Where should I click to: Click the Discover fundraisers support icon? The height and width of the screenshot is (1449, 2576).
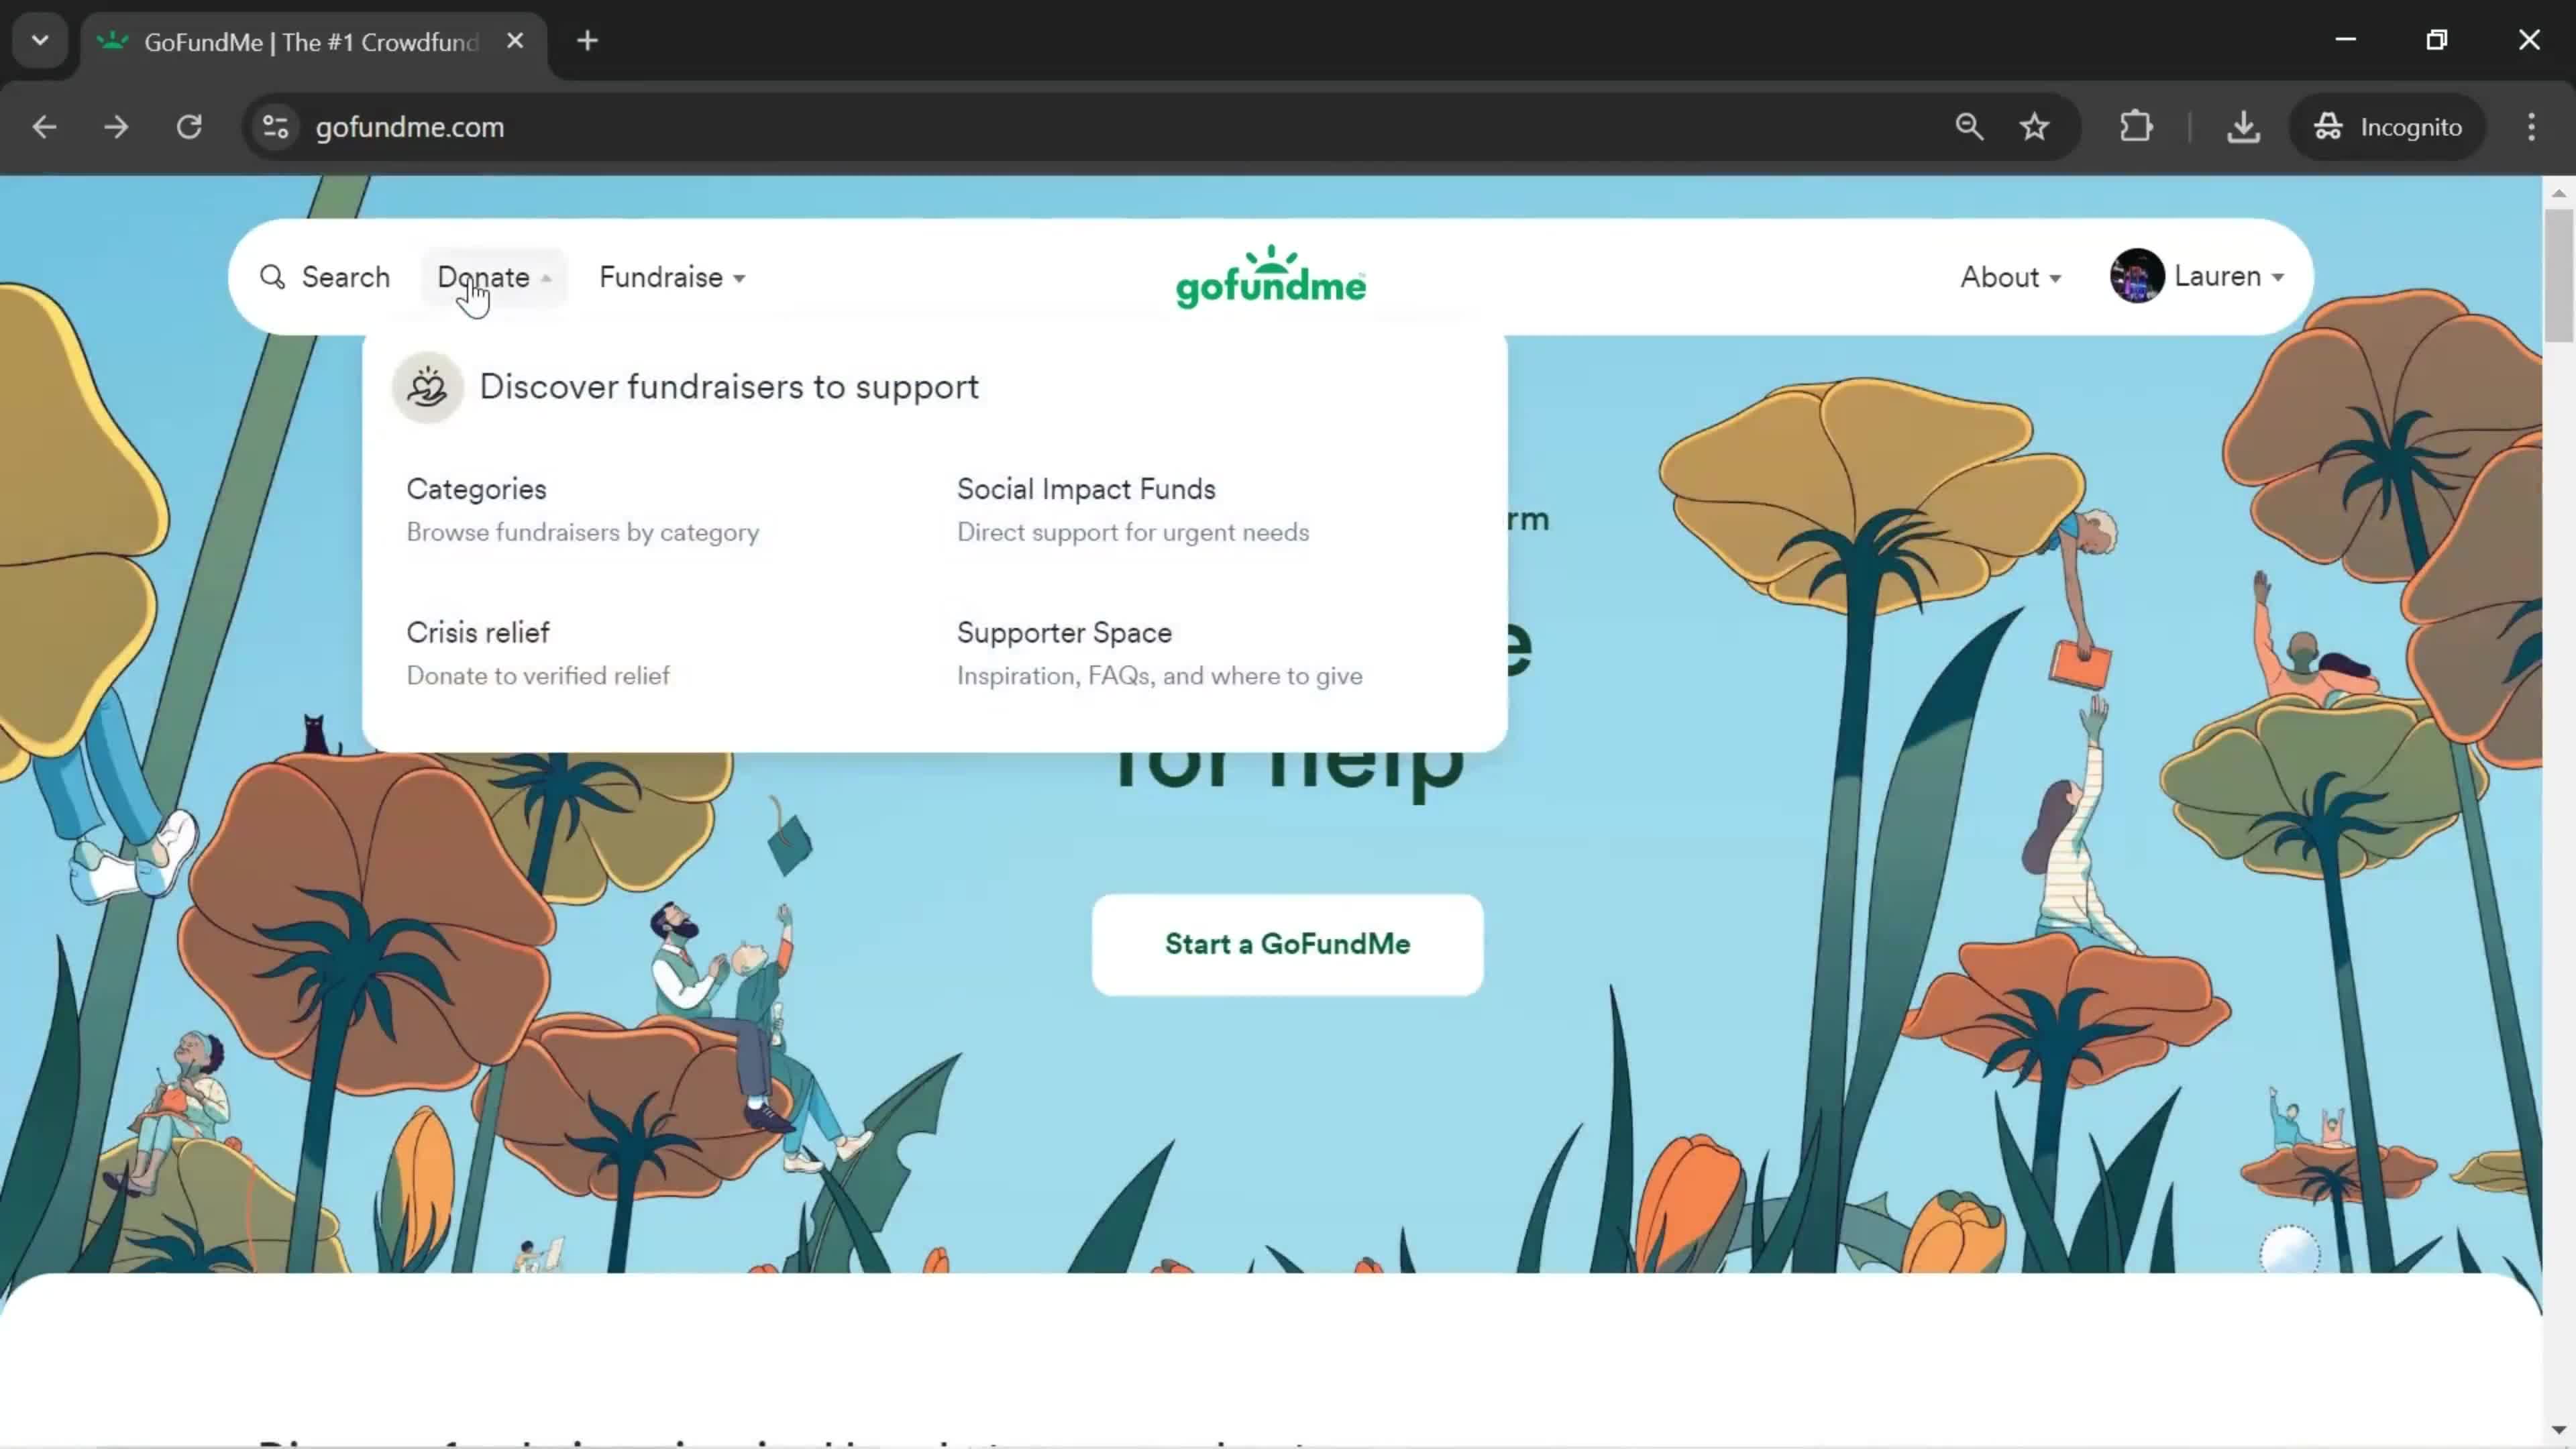click(x=428, y=386)
